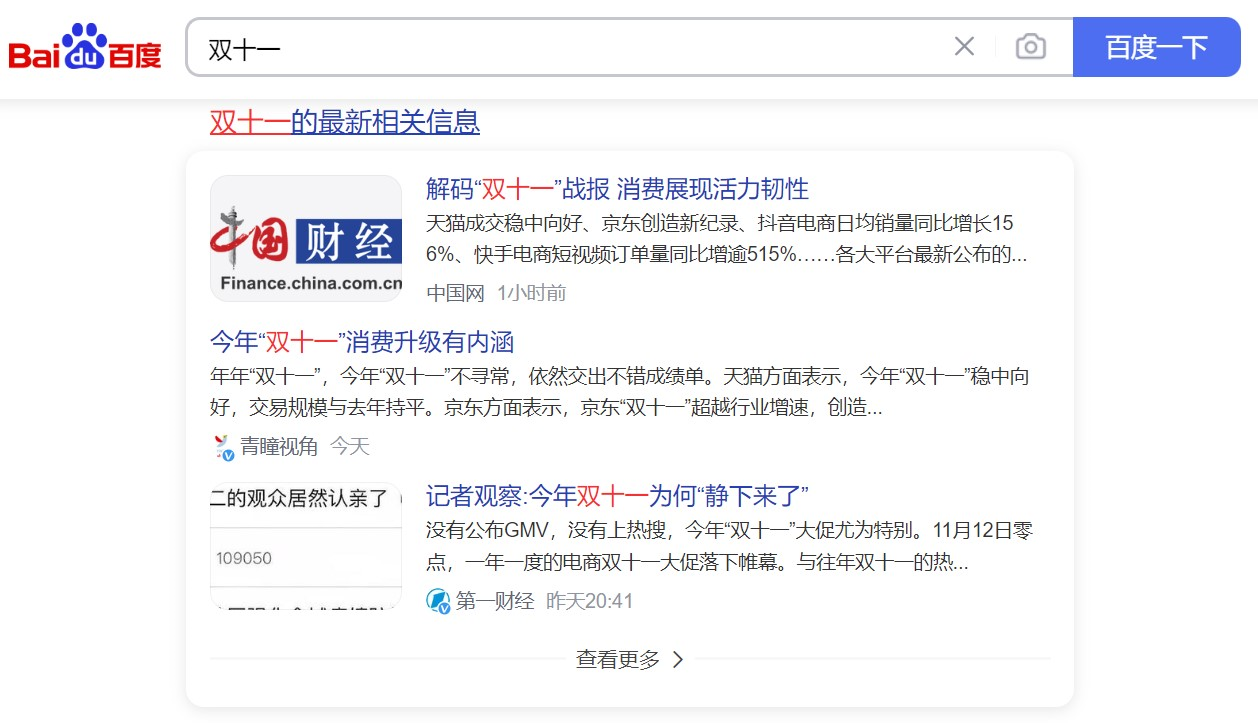Click the 青瞳视角 source avatar icon
1258x723 pixels.
(224, 447)
